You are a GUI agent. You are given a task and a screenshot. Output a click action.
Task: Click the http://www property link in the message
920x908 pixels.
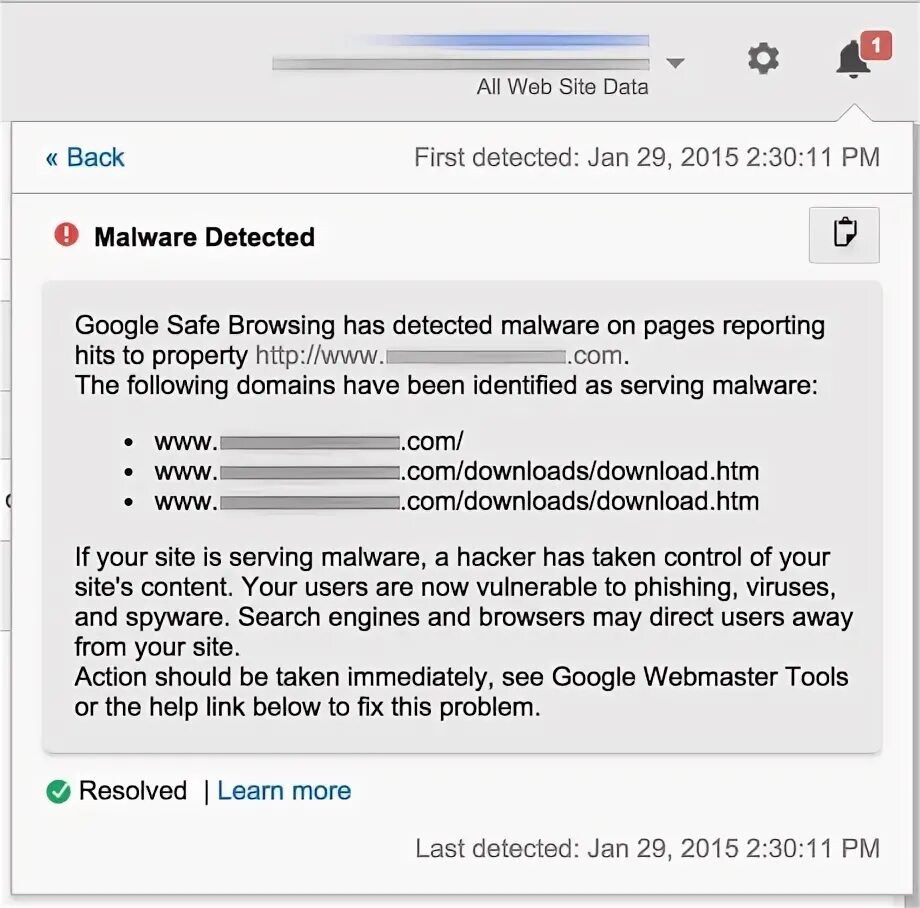point(440,355)
